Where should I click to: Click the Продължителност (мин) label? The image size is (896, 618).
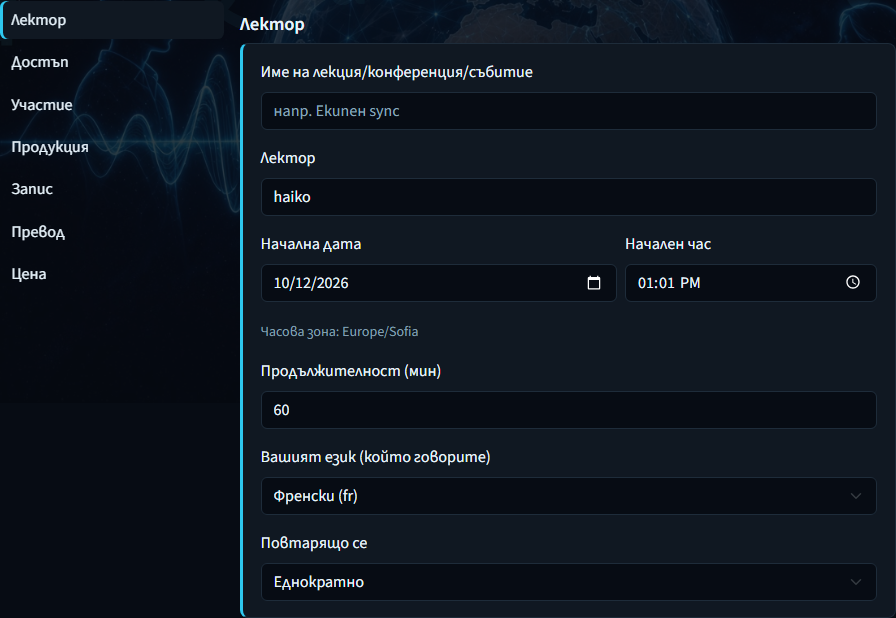[351, 371]
